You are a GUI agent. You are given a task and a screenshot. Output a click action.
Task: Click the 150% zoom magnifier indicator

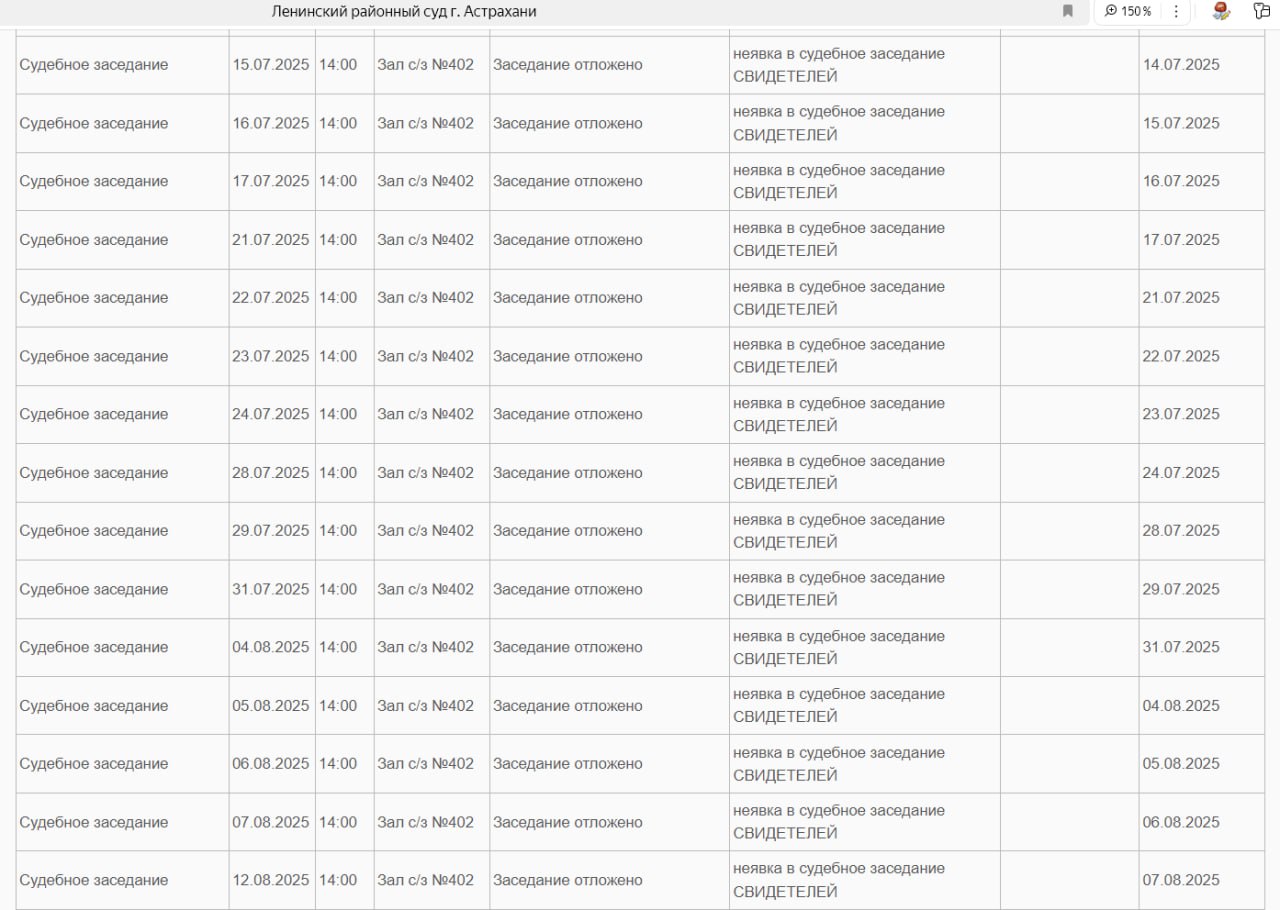click(x=1128, y=11)
